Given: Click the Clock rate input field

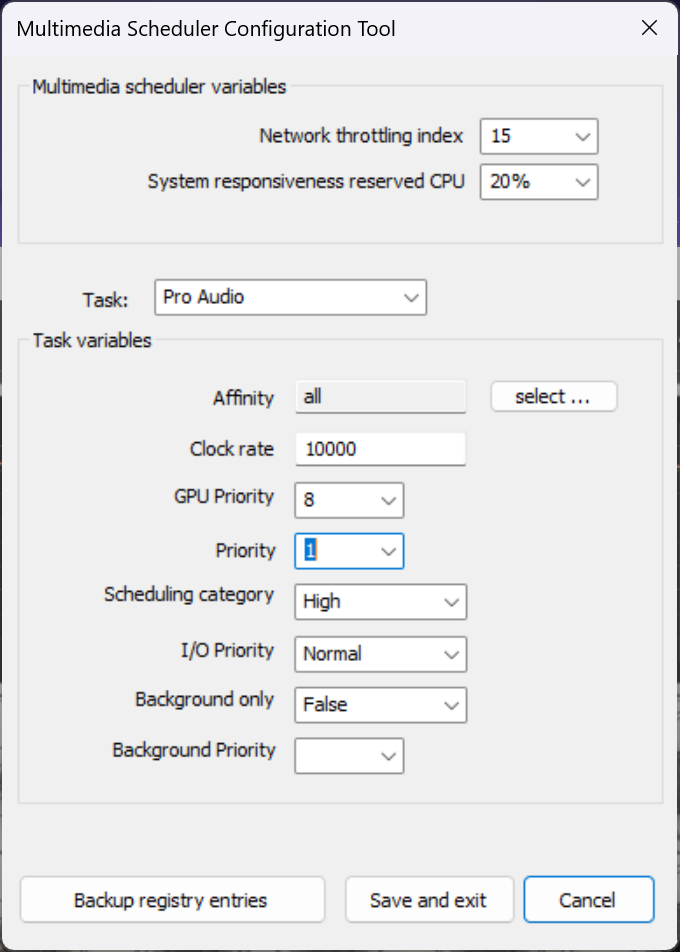Looking at the screenshot, I should tap(381, 449).
